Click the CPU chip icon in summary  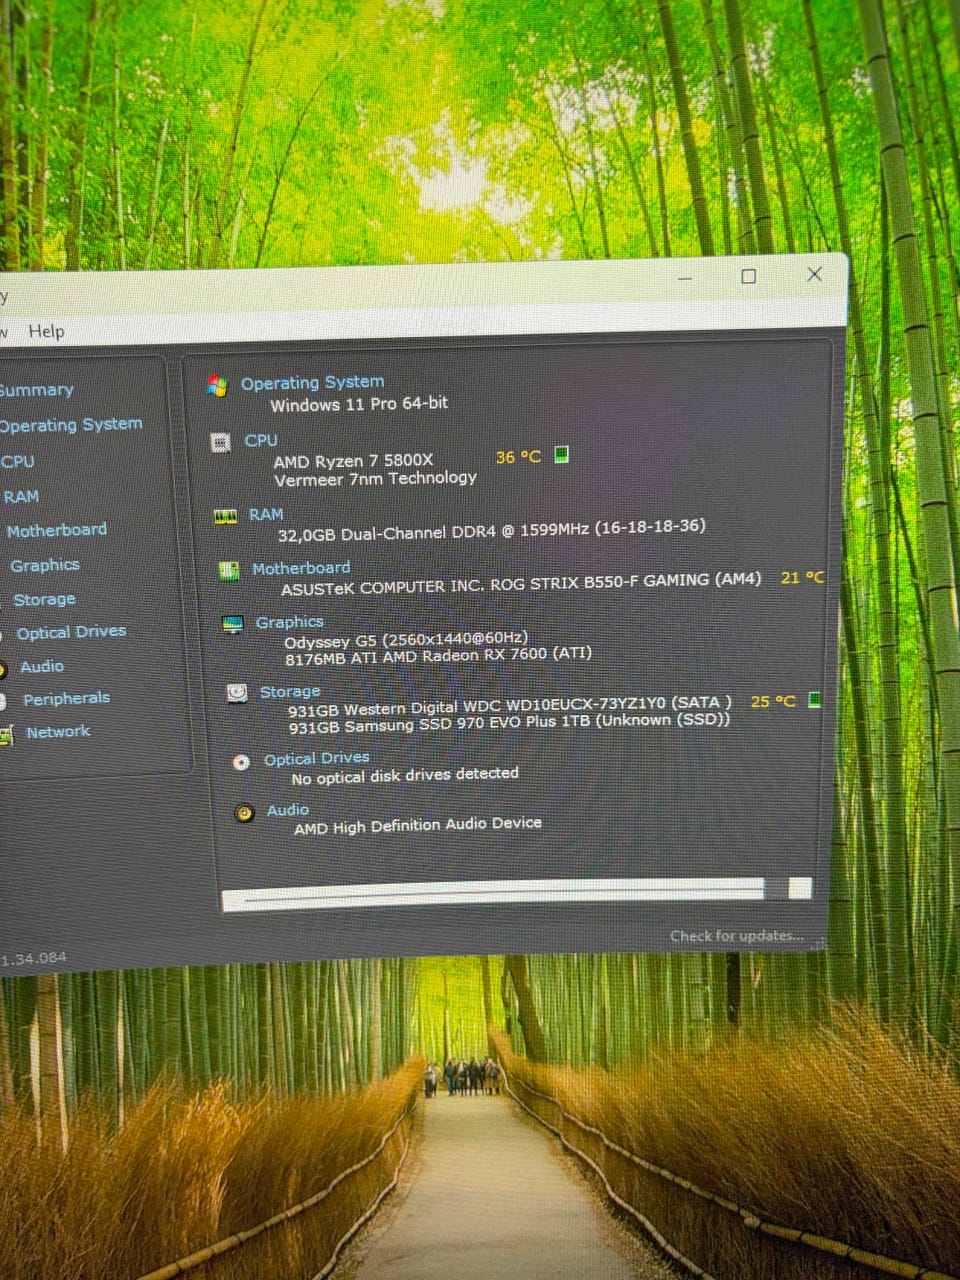point(221,442)
